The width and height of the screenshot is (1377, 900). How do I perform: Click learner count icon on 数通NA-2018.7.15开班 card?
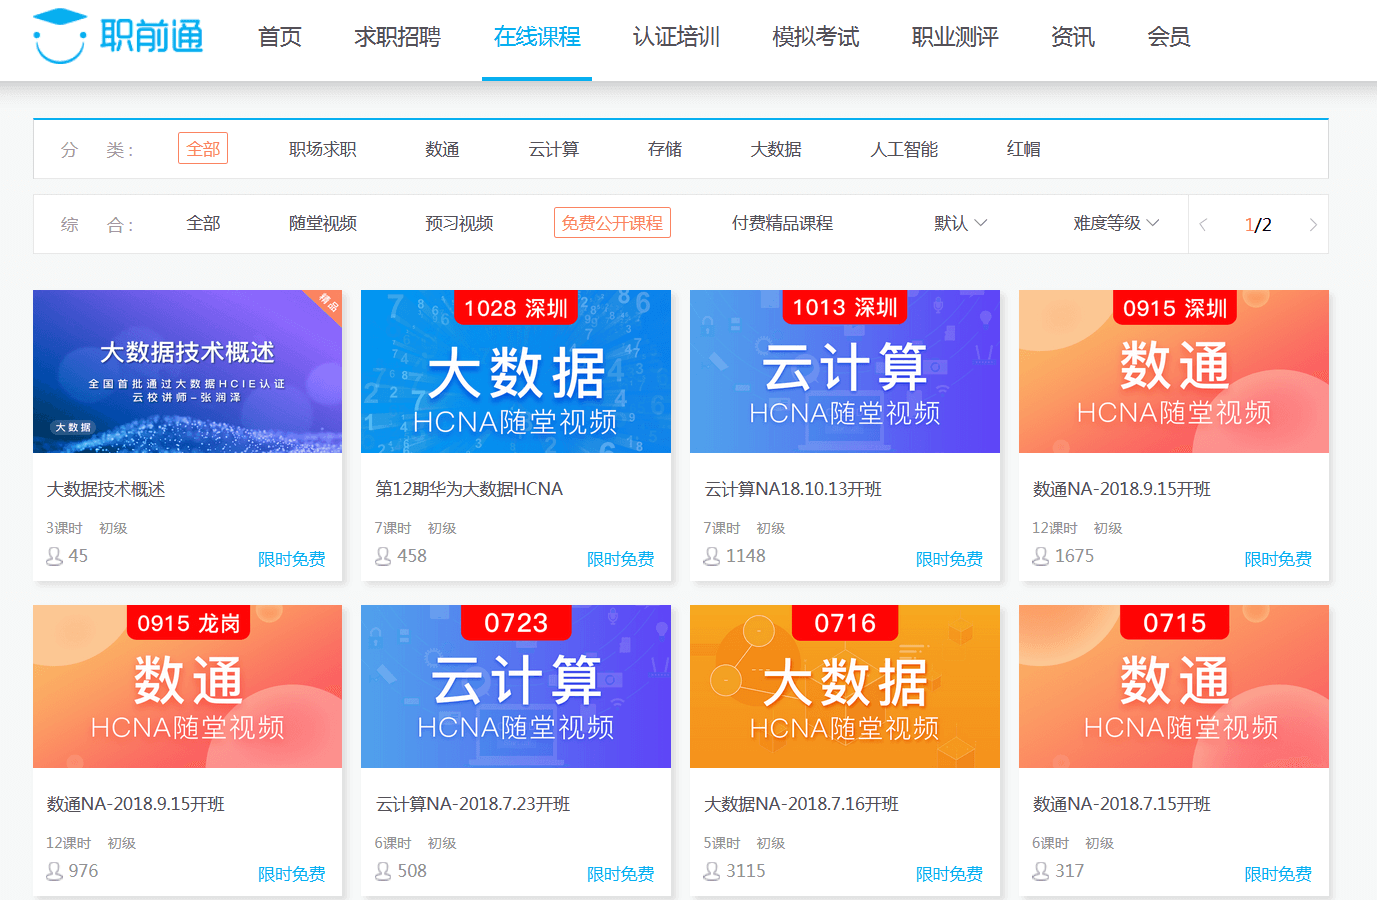[x=1041, y=871]
